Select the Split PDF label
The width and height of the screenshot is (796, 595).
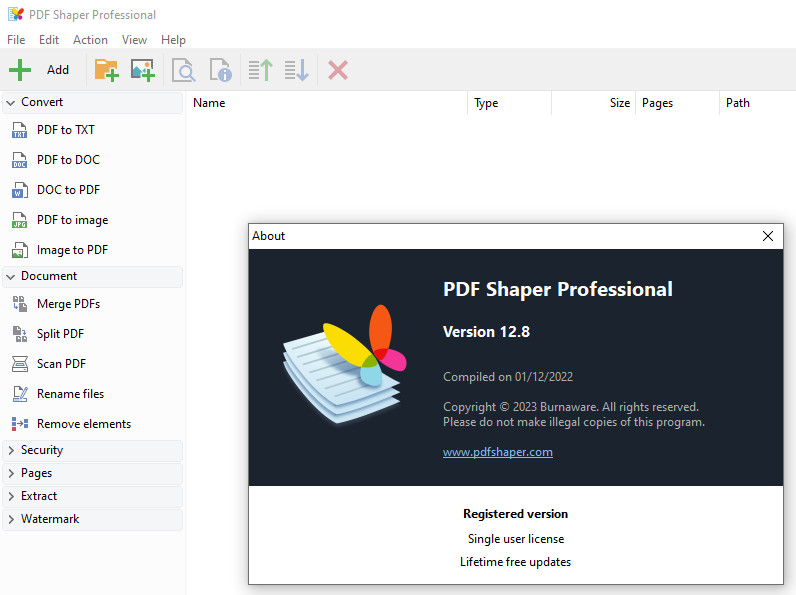(60, 334)
